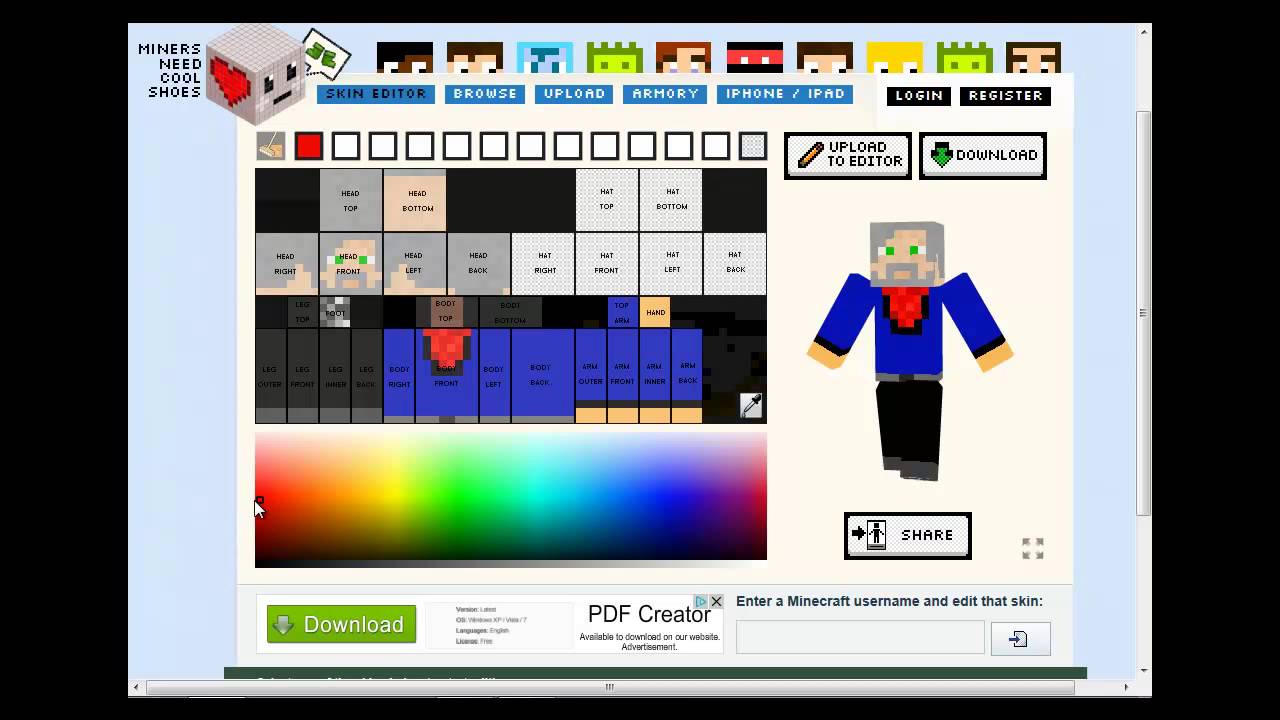Click the horizontal page scrollbar thumb
The image size is (1280, 720).
[x=610, y=687]
